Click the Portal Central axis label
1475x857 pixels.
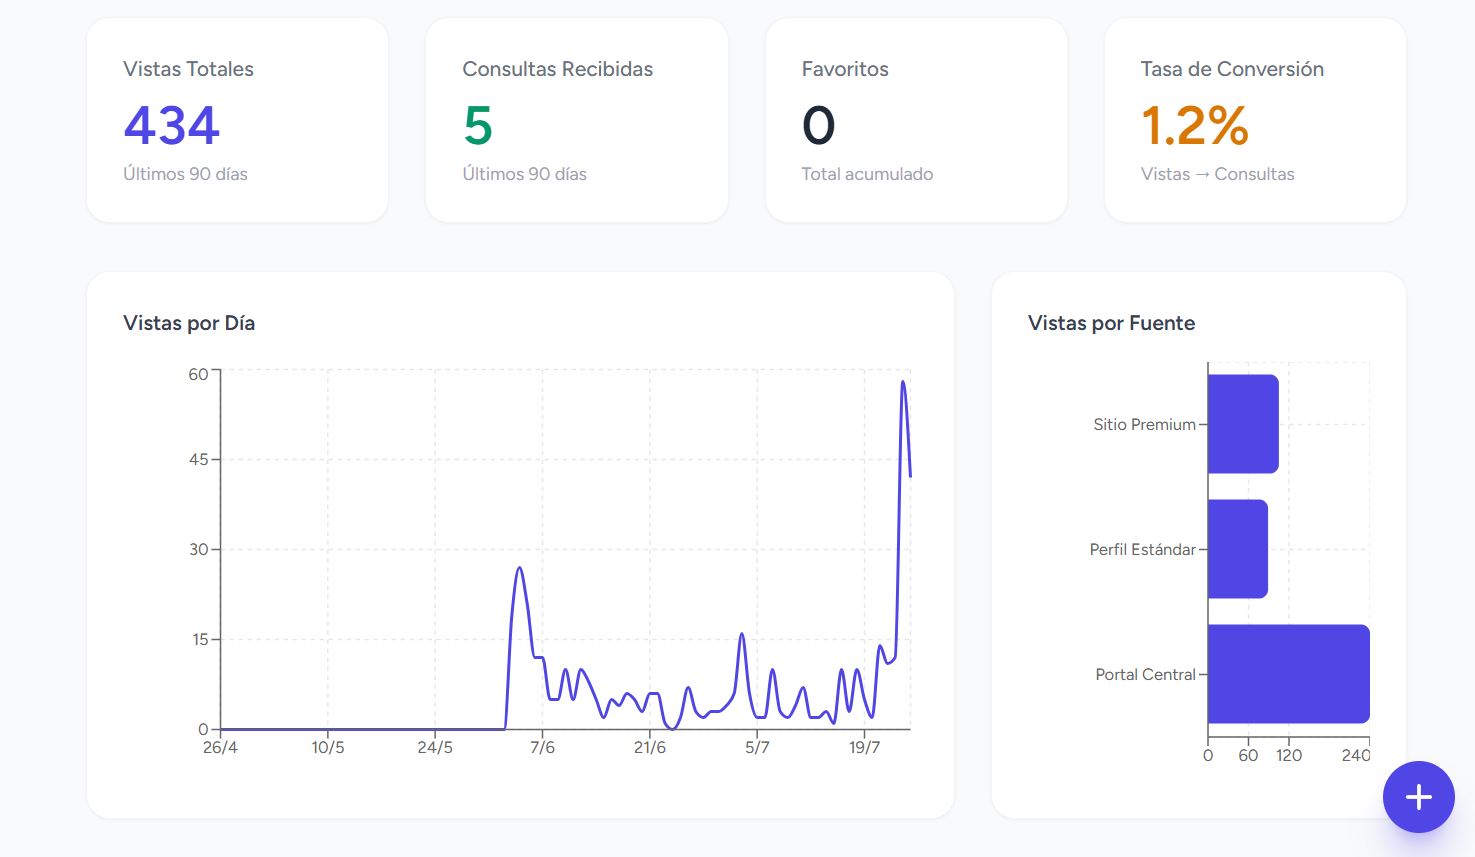click(1145, 674)
